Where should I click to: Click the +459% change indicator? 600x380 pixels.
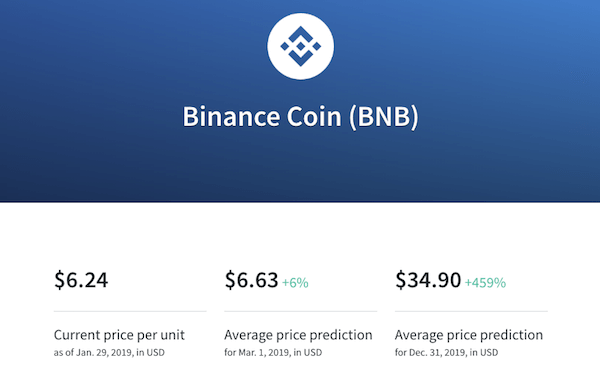[x=485, y=283]
